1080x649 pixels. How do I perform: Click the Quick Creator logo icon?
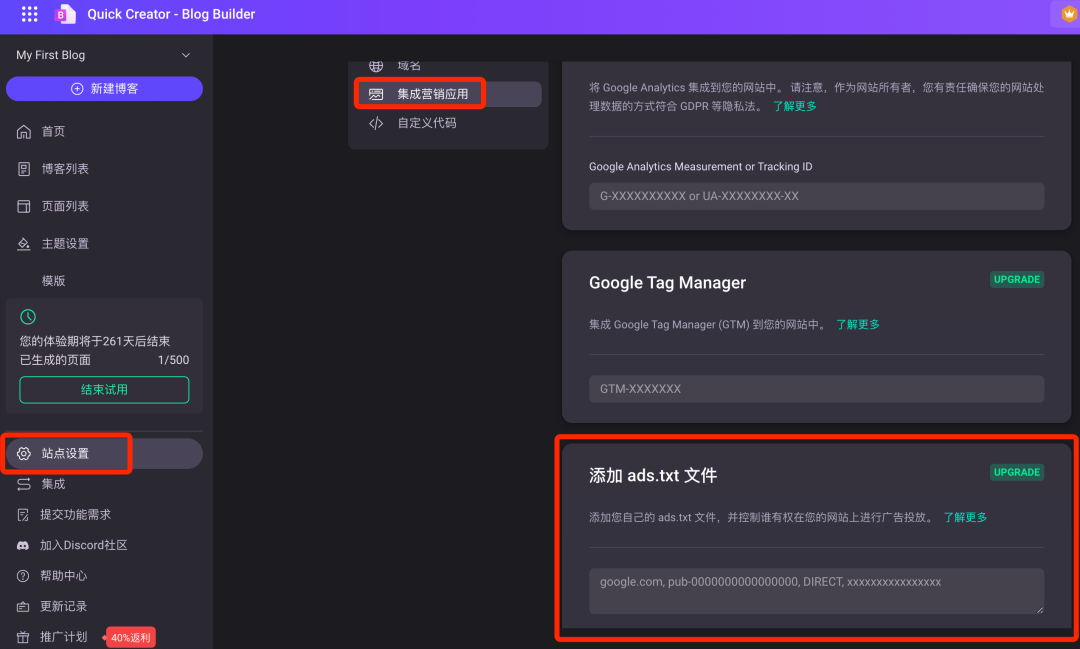[65, 14]
